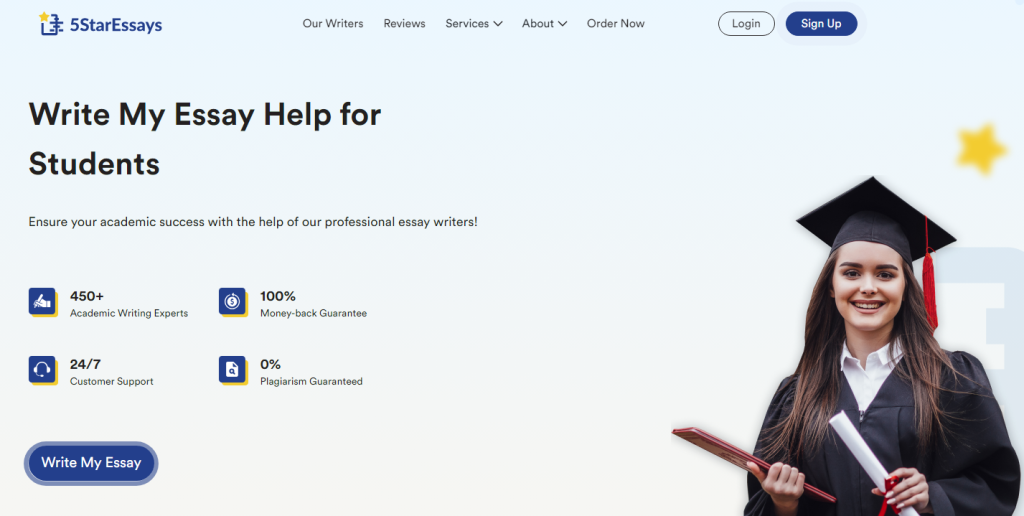This screenshot has height=516, width=1024.
Task: Click the Login button
Action: (746, 24)
